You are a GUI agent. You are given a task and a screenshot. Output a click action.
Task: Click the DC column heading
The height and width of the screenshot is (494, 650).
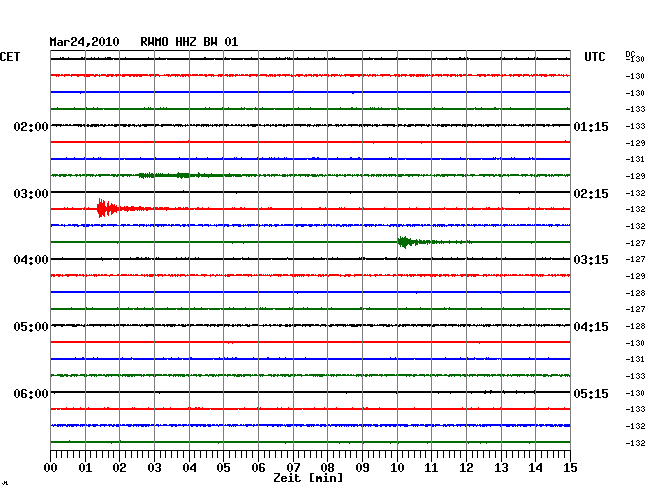pyautogui.click(x=630, y=54)
